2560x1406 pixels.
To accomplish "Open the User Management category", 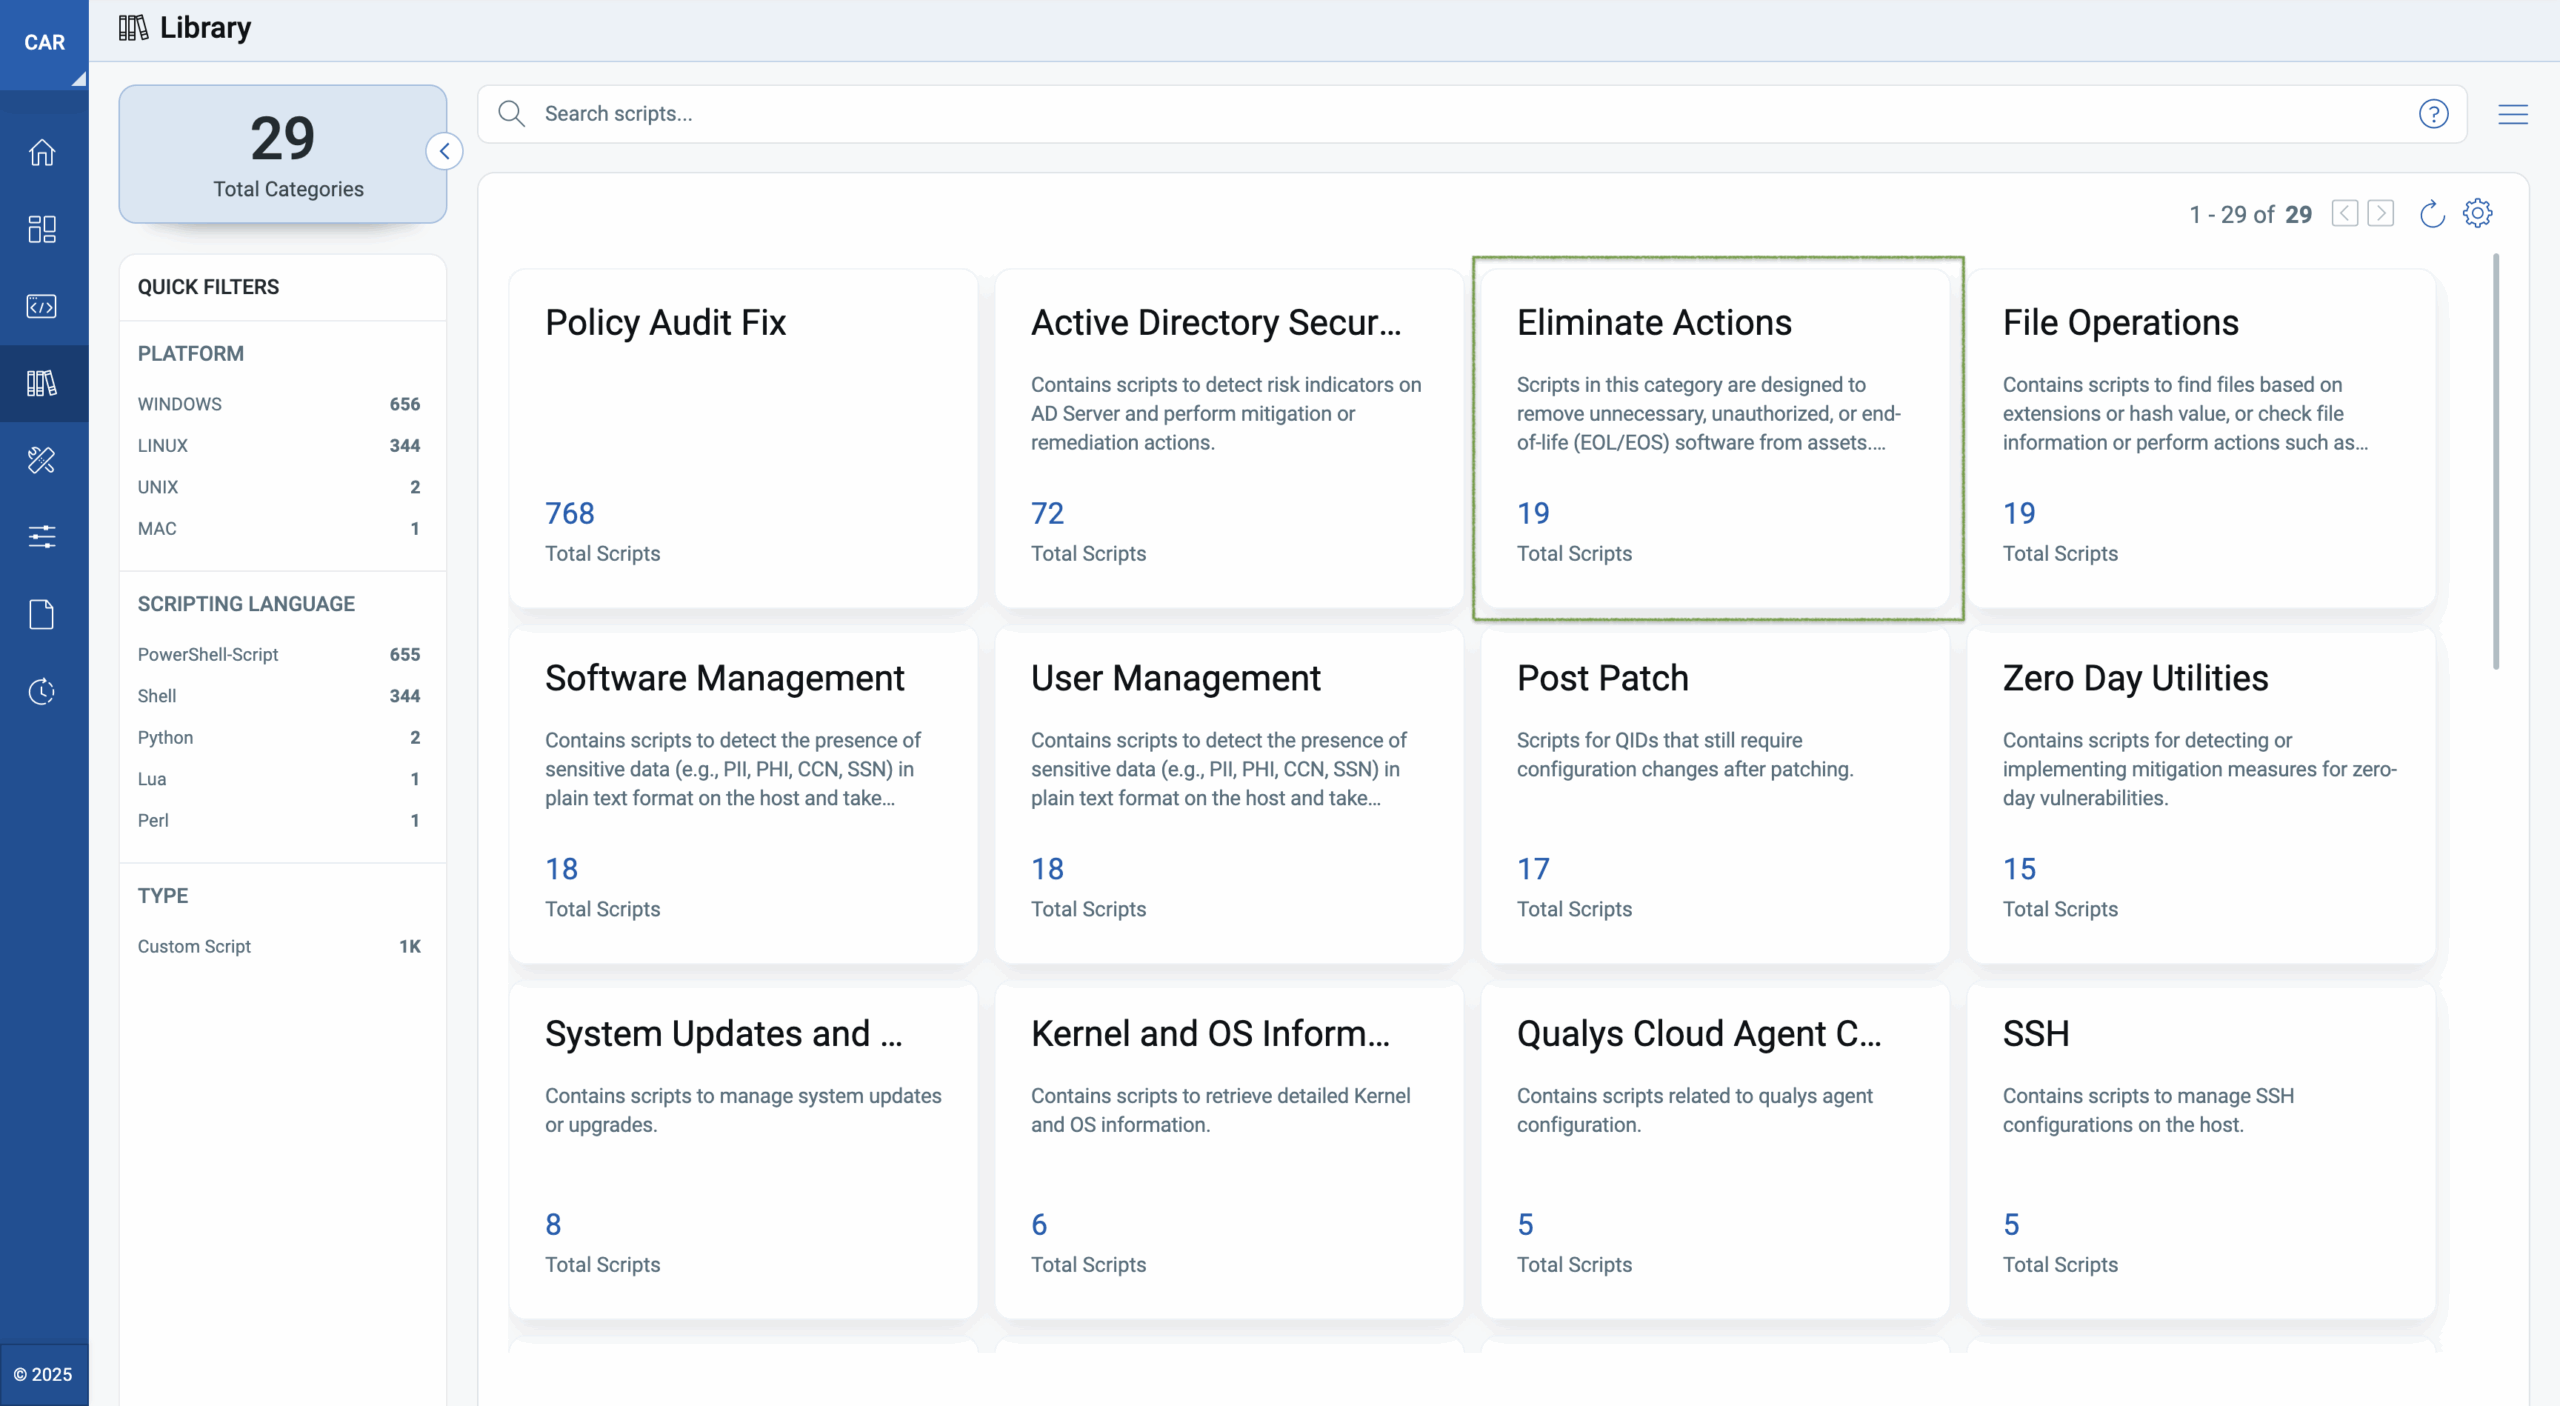I will coord(1229,794).
